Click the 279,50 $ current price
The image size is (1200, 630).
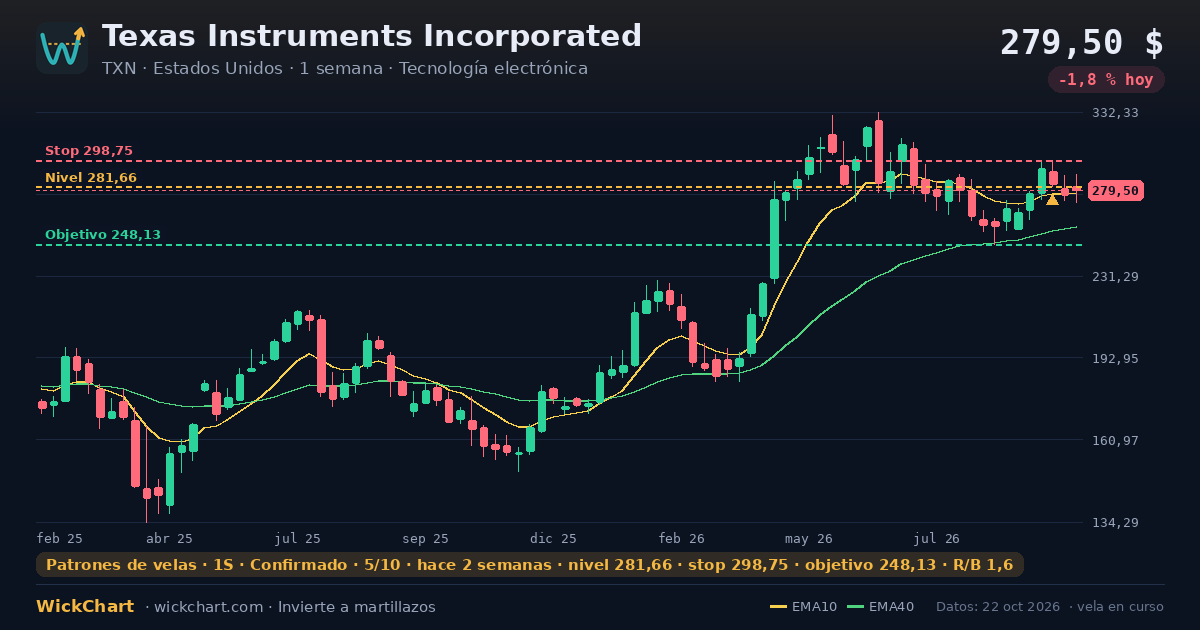point(1082,43)
